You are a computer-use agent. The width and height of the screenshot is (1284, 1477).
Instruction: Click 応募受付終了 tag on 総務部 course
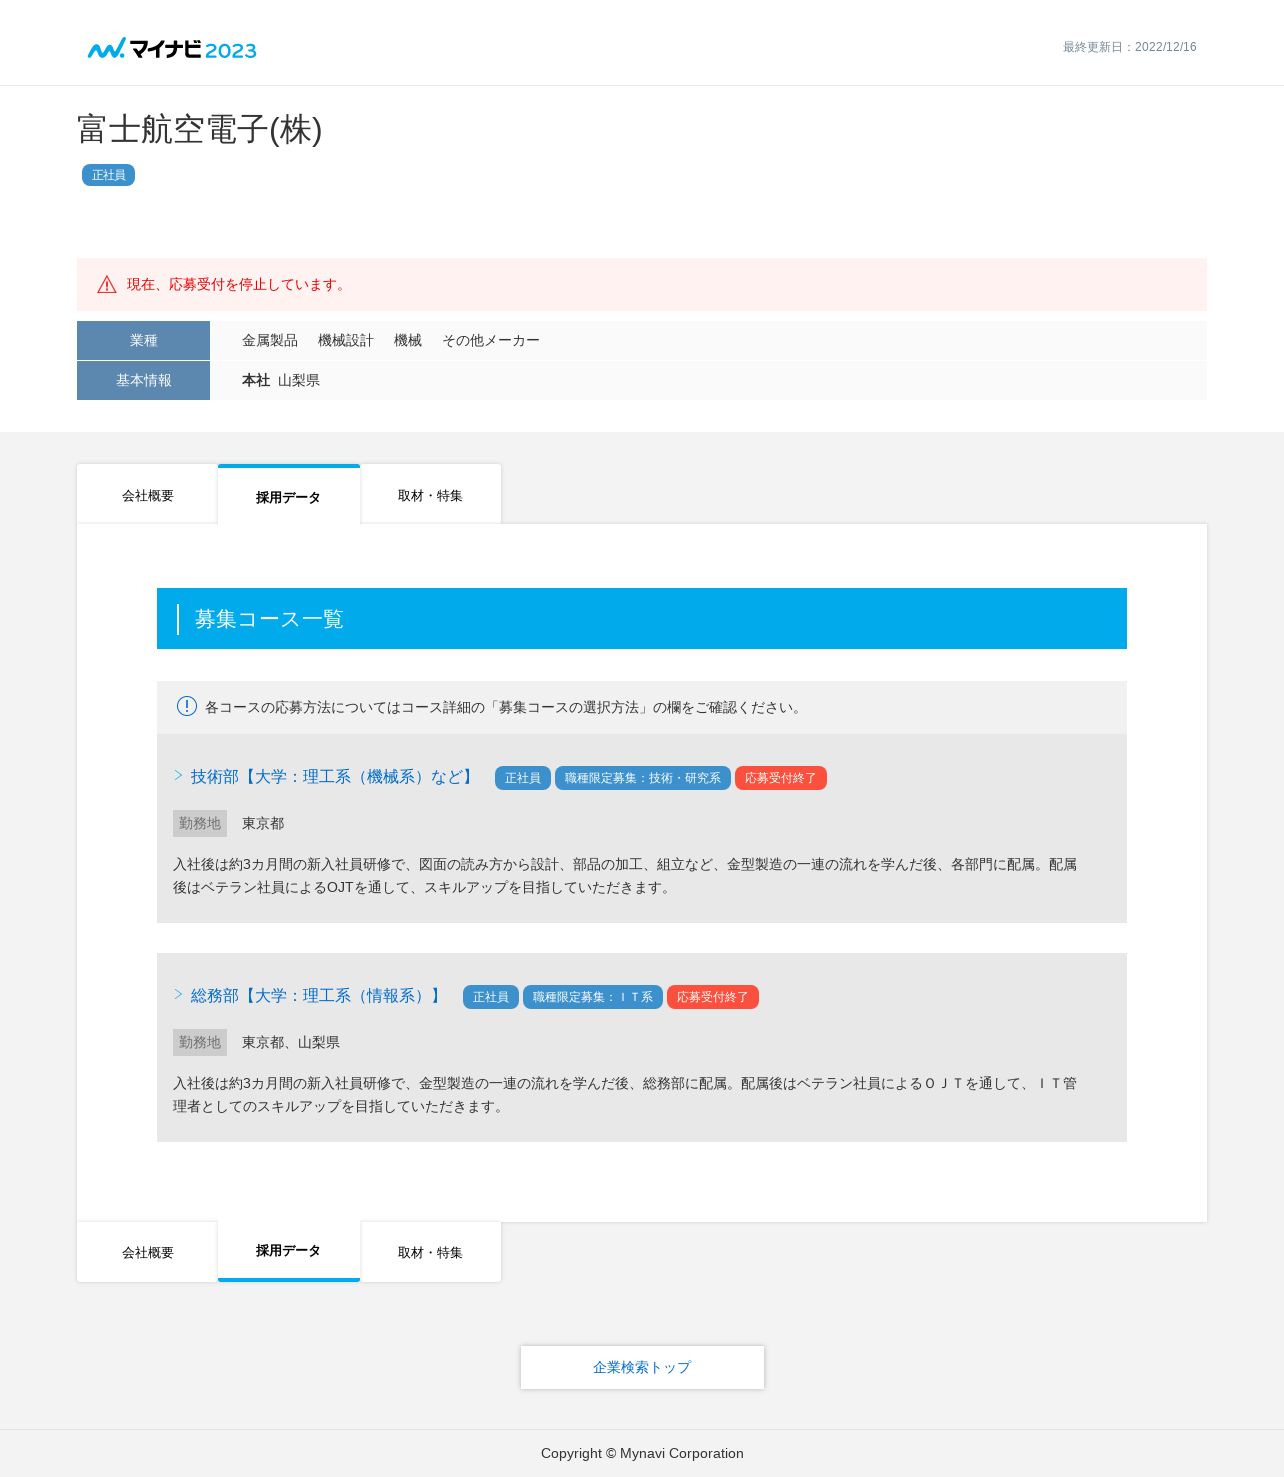[x=712, y=997]
